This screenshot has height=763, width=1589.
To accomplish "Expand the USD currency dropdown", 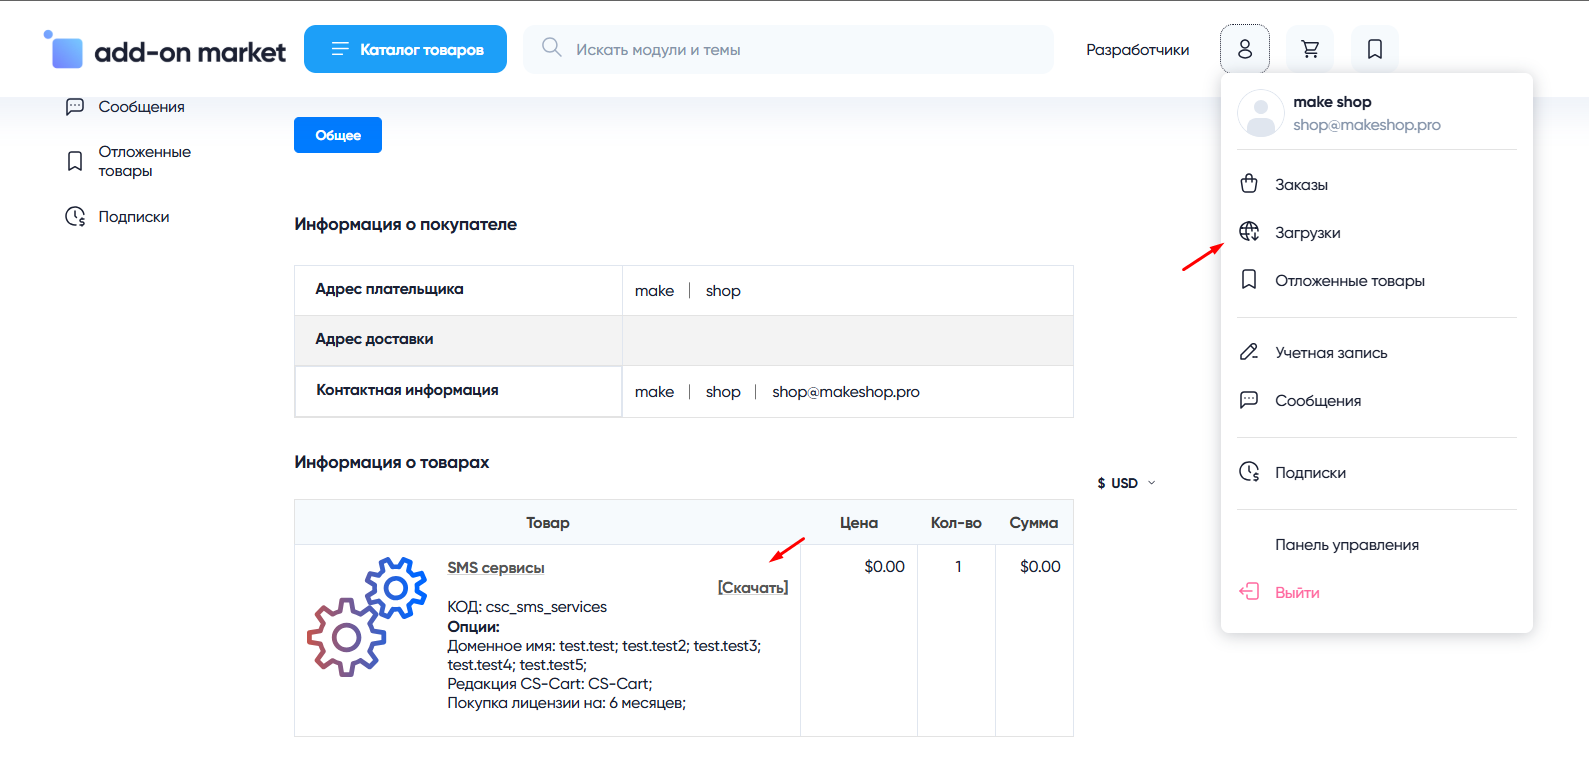I will coord(1126,483).
